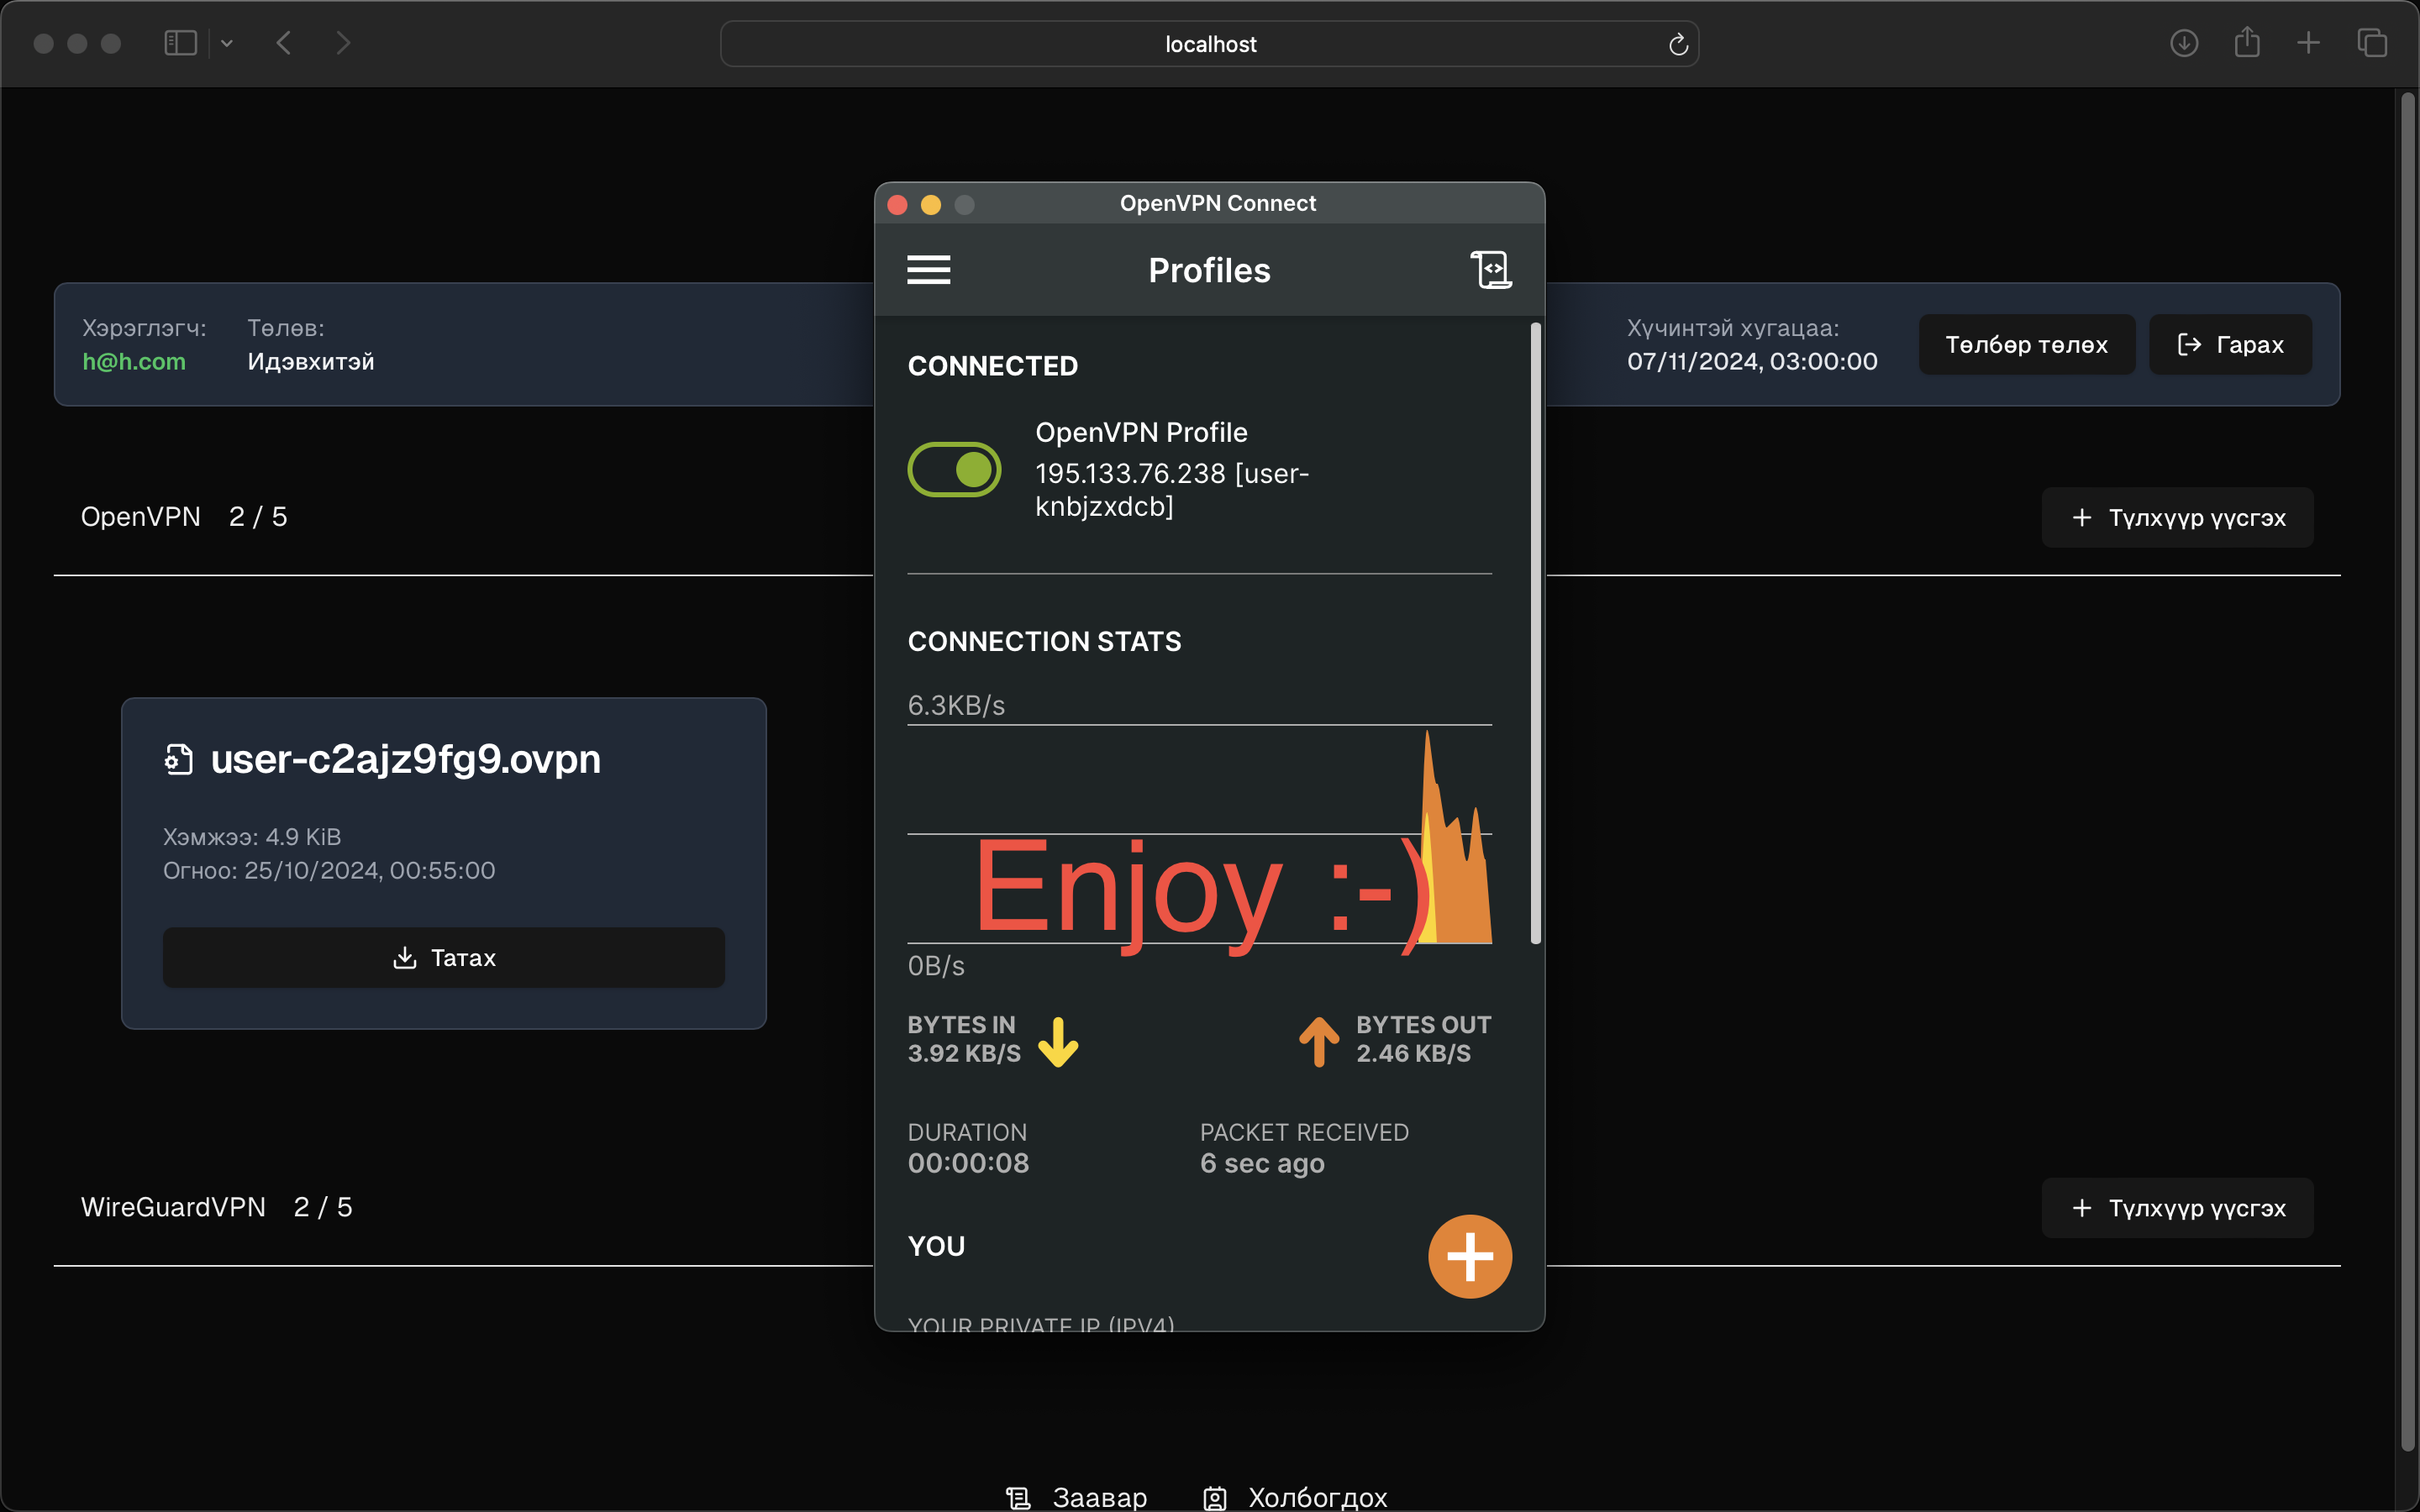Click Түлхүүр үүсгэх in the WireGuardVPN section

[2177, 1207]
